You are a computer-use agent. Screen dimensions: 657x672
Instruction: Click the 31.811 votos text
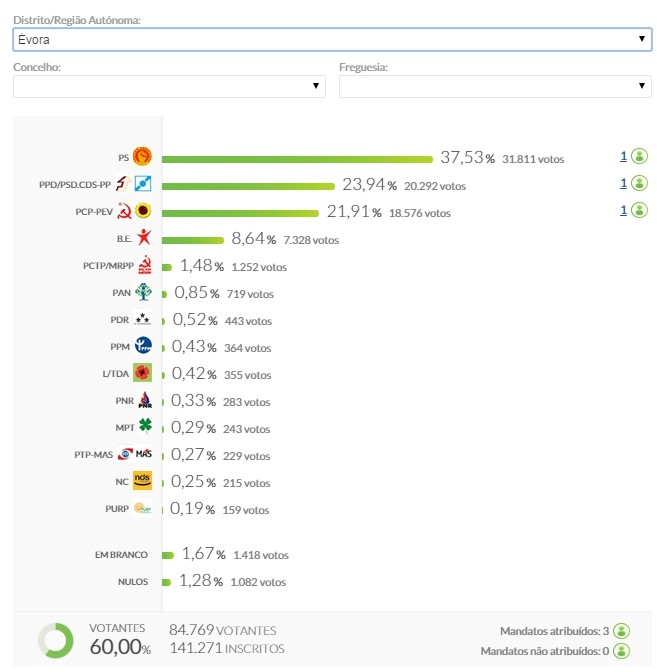tap(533, 159)
